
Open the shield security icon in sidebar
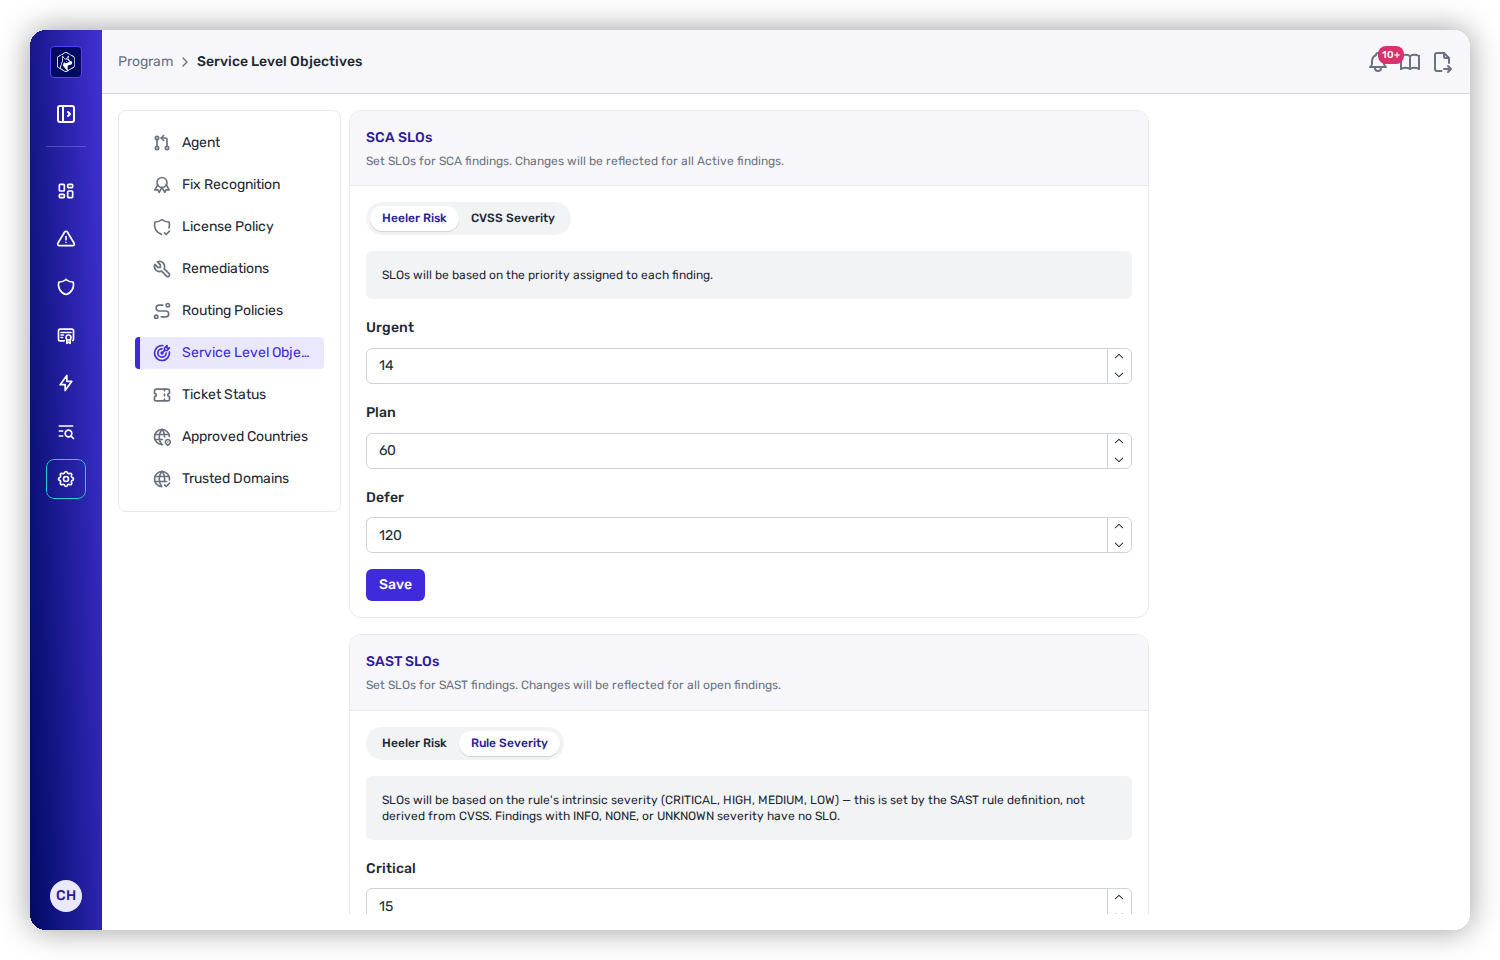66,287
